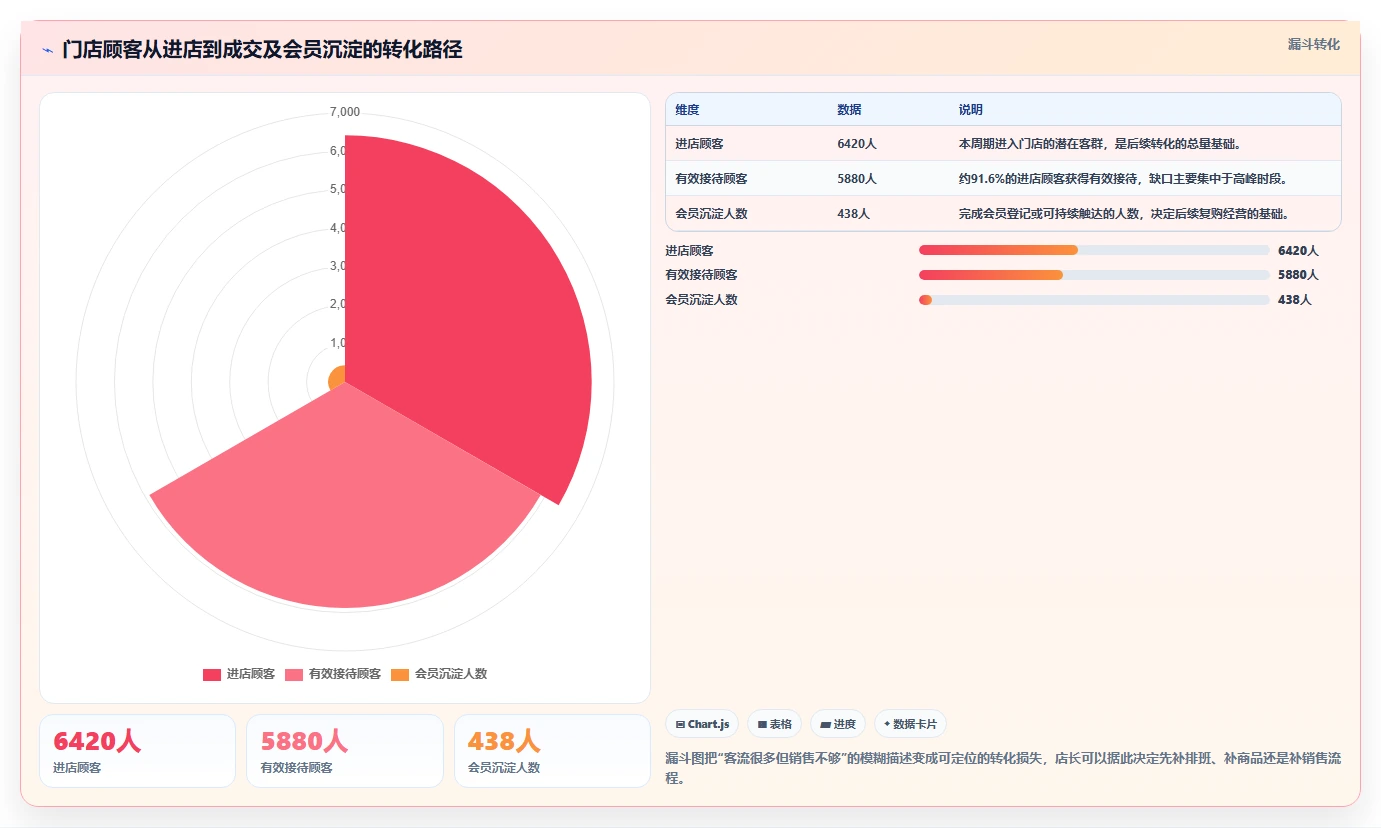Click the description starting 完成会员登记
1381x828 pixels.
[1124, 214]
